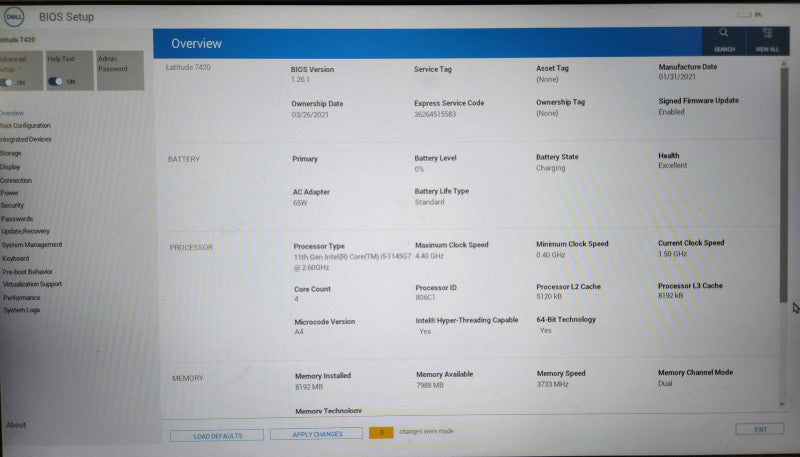Open Boot Configuration section
Screen dimensions: 800x457
click(x=25, y=125)
